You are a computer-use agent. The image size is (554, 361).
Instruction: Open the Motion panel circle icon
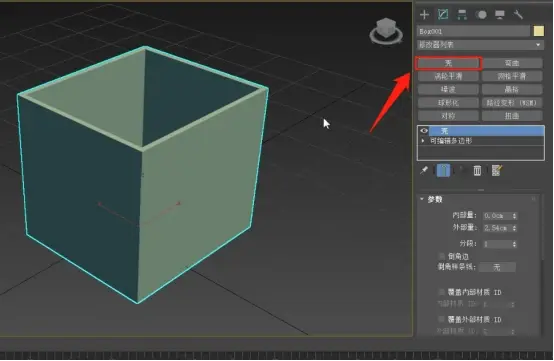pos(481,15)
